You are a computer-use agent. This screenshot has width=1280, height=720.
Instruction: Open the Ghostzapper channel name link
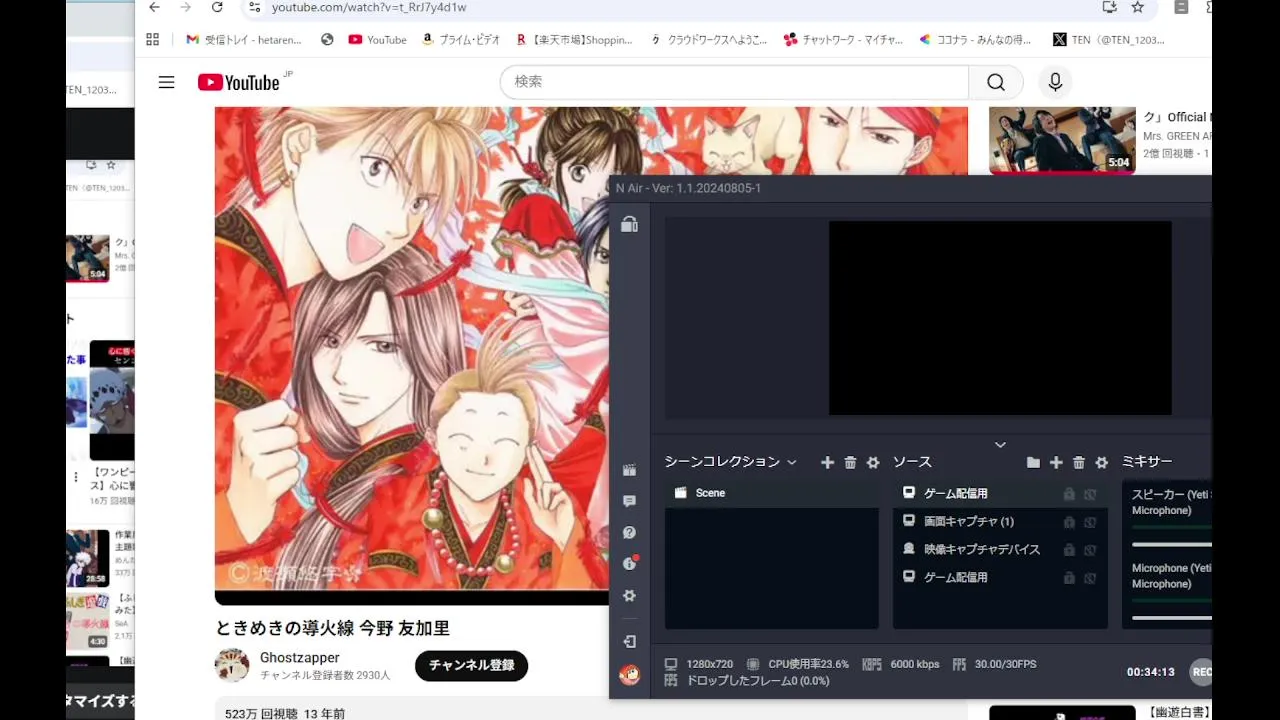pyautogui.click(x=300, y=657)
